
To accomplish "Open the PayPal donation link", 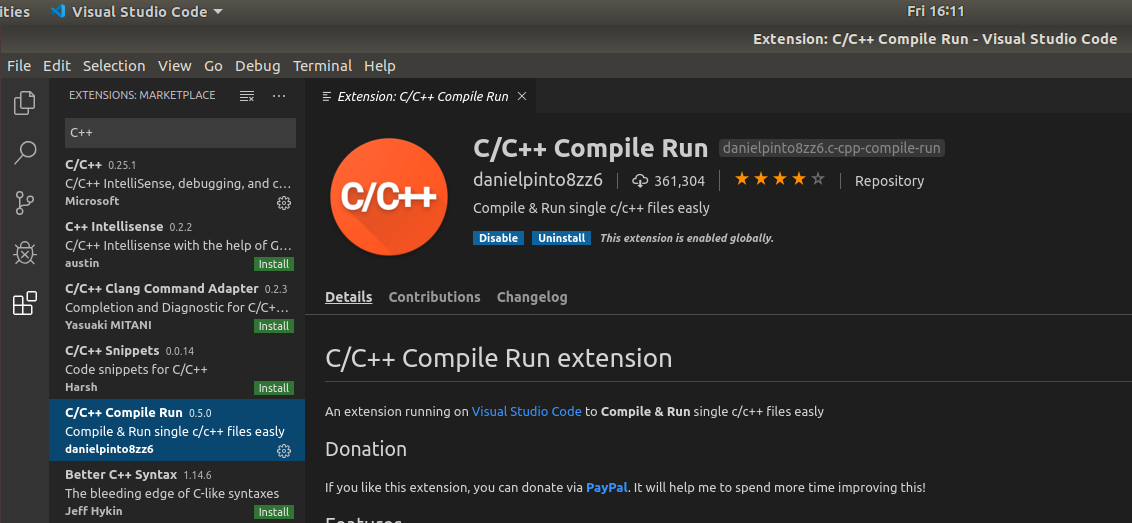I will pos(607,488).
